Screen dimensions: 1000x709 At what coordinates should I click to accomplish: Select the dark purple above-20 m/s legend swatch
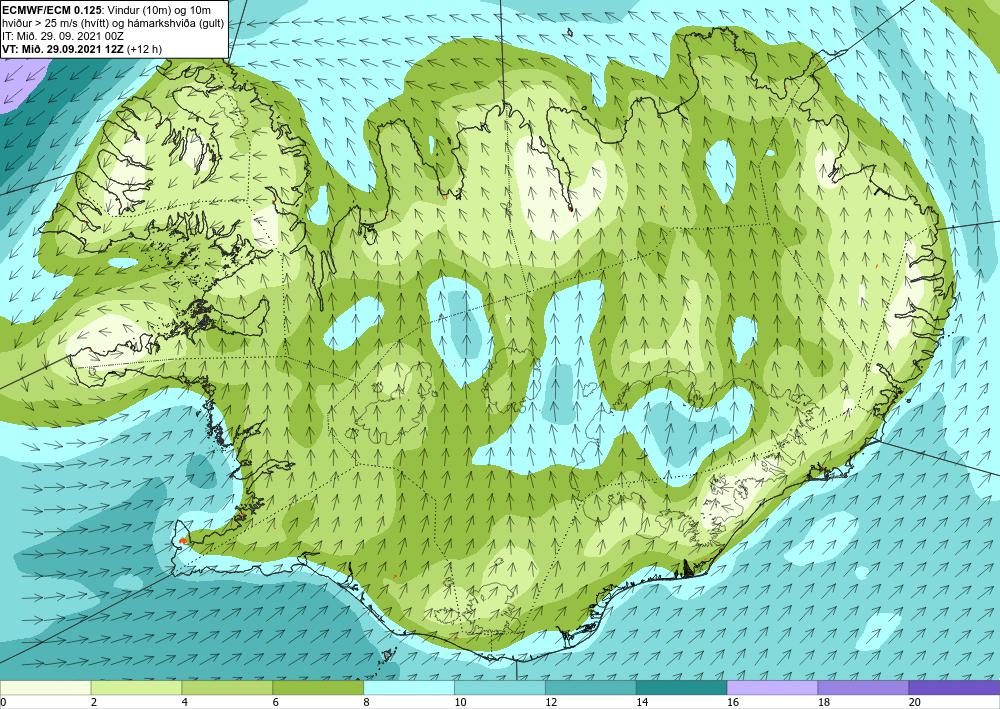click(954, 688)
